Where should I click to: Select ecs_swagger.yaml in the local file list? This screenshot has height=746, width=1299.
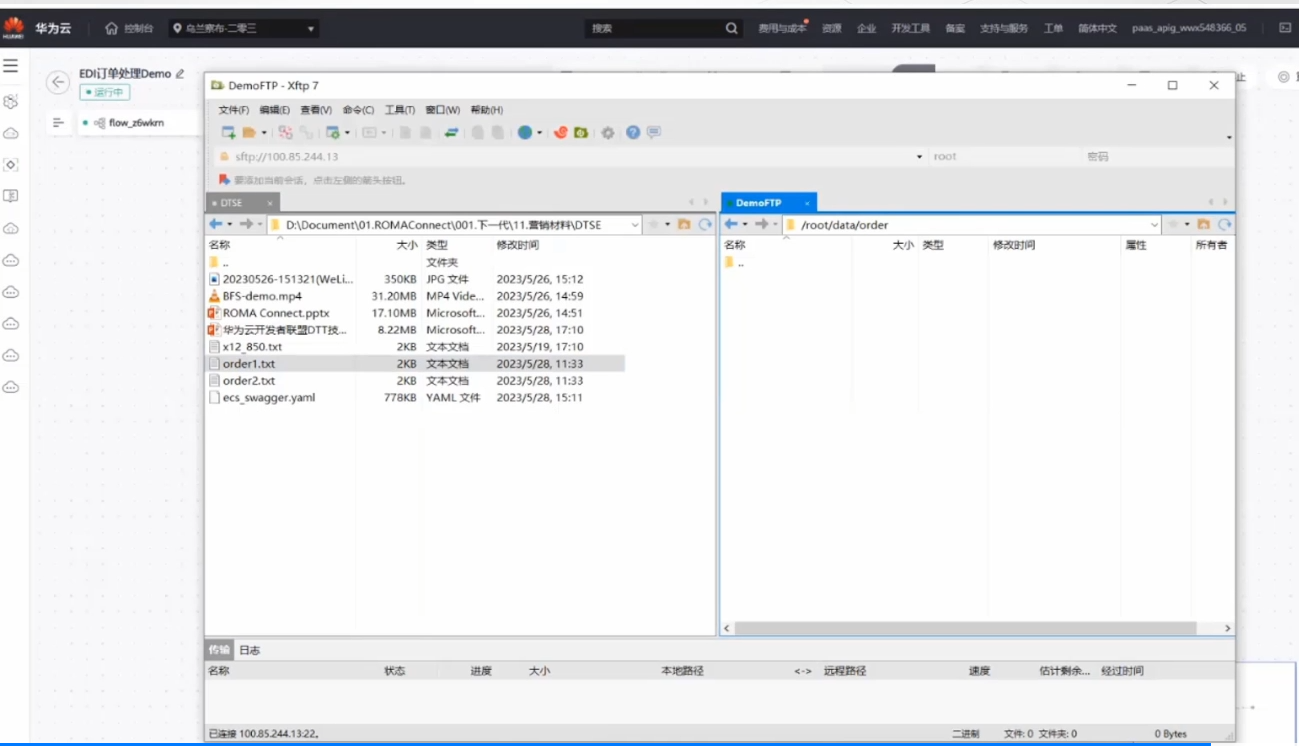tap(415, 398)
